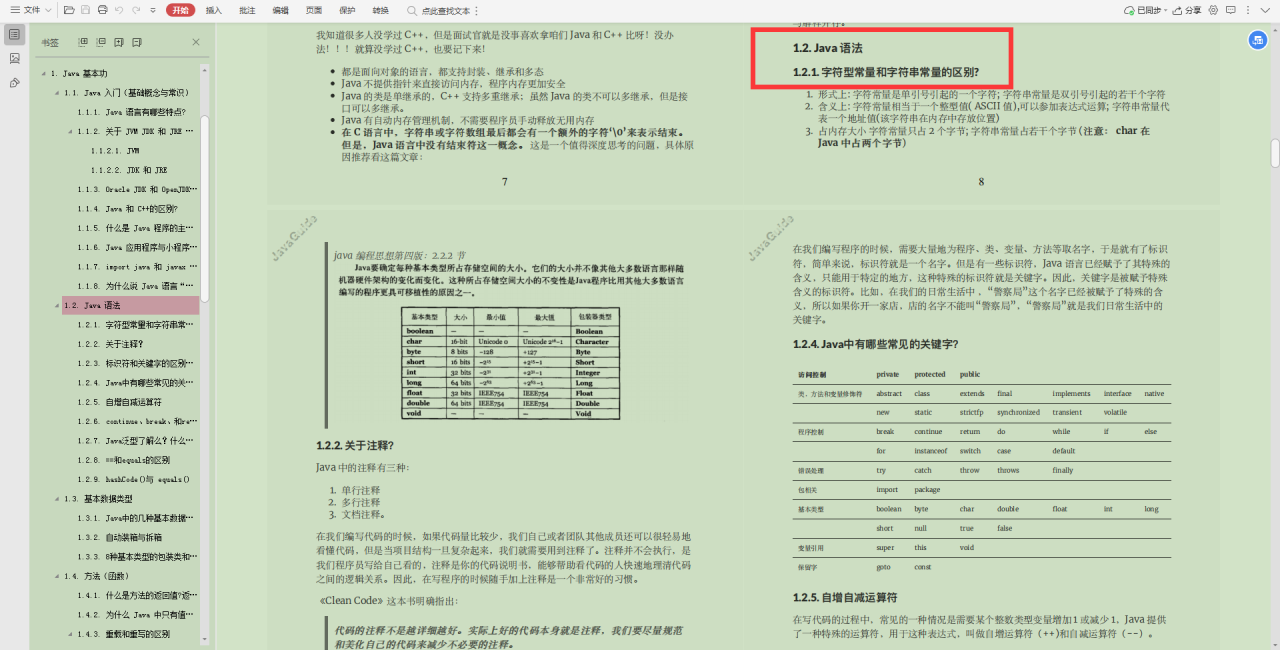Click the document vertical scrollbar thumb at right

[x=1275, y=153]
